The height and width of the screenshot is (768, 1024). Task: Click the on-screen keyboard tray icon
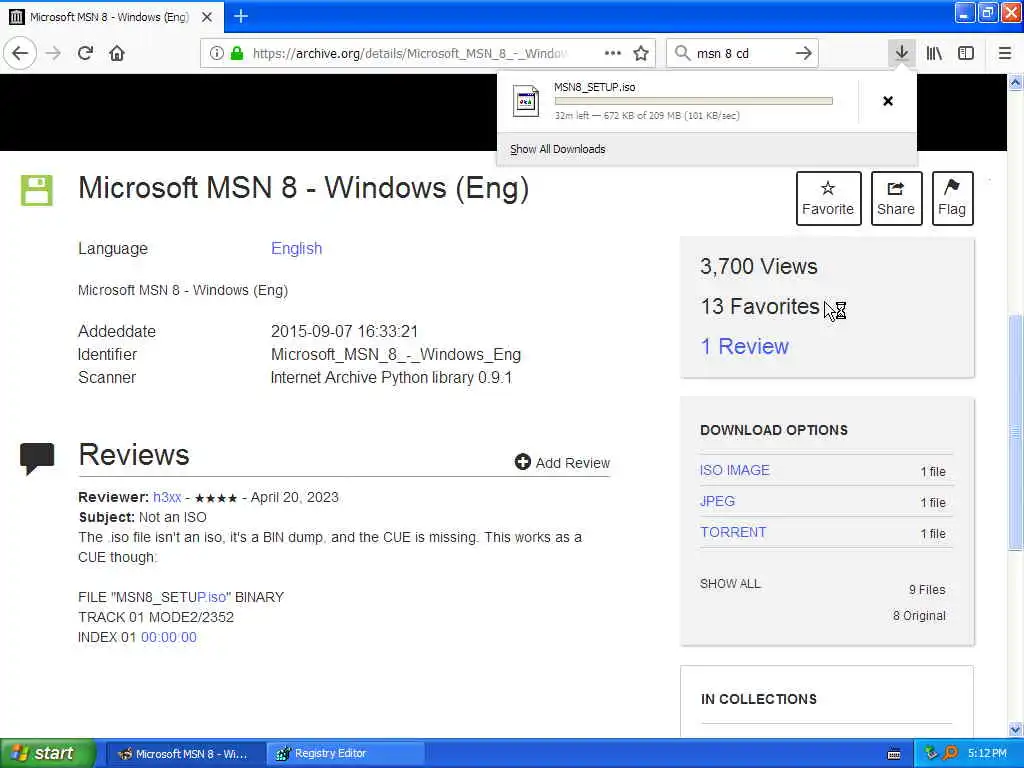[x=894, y=754]
